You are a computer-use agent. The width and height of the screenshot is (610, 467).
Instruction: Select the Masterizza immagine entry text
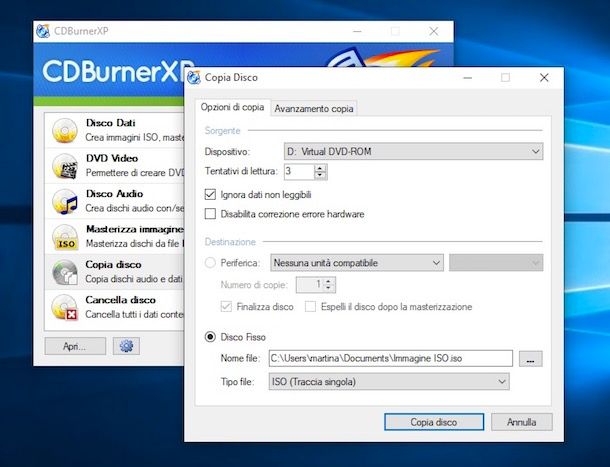pos(135,229)
